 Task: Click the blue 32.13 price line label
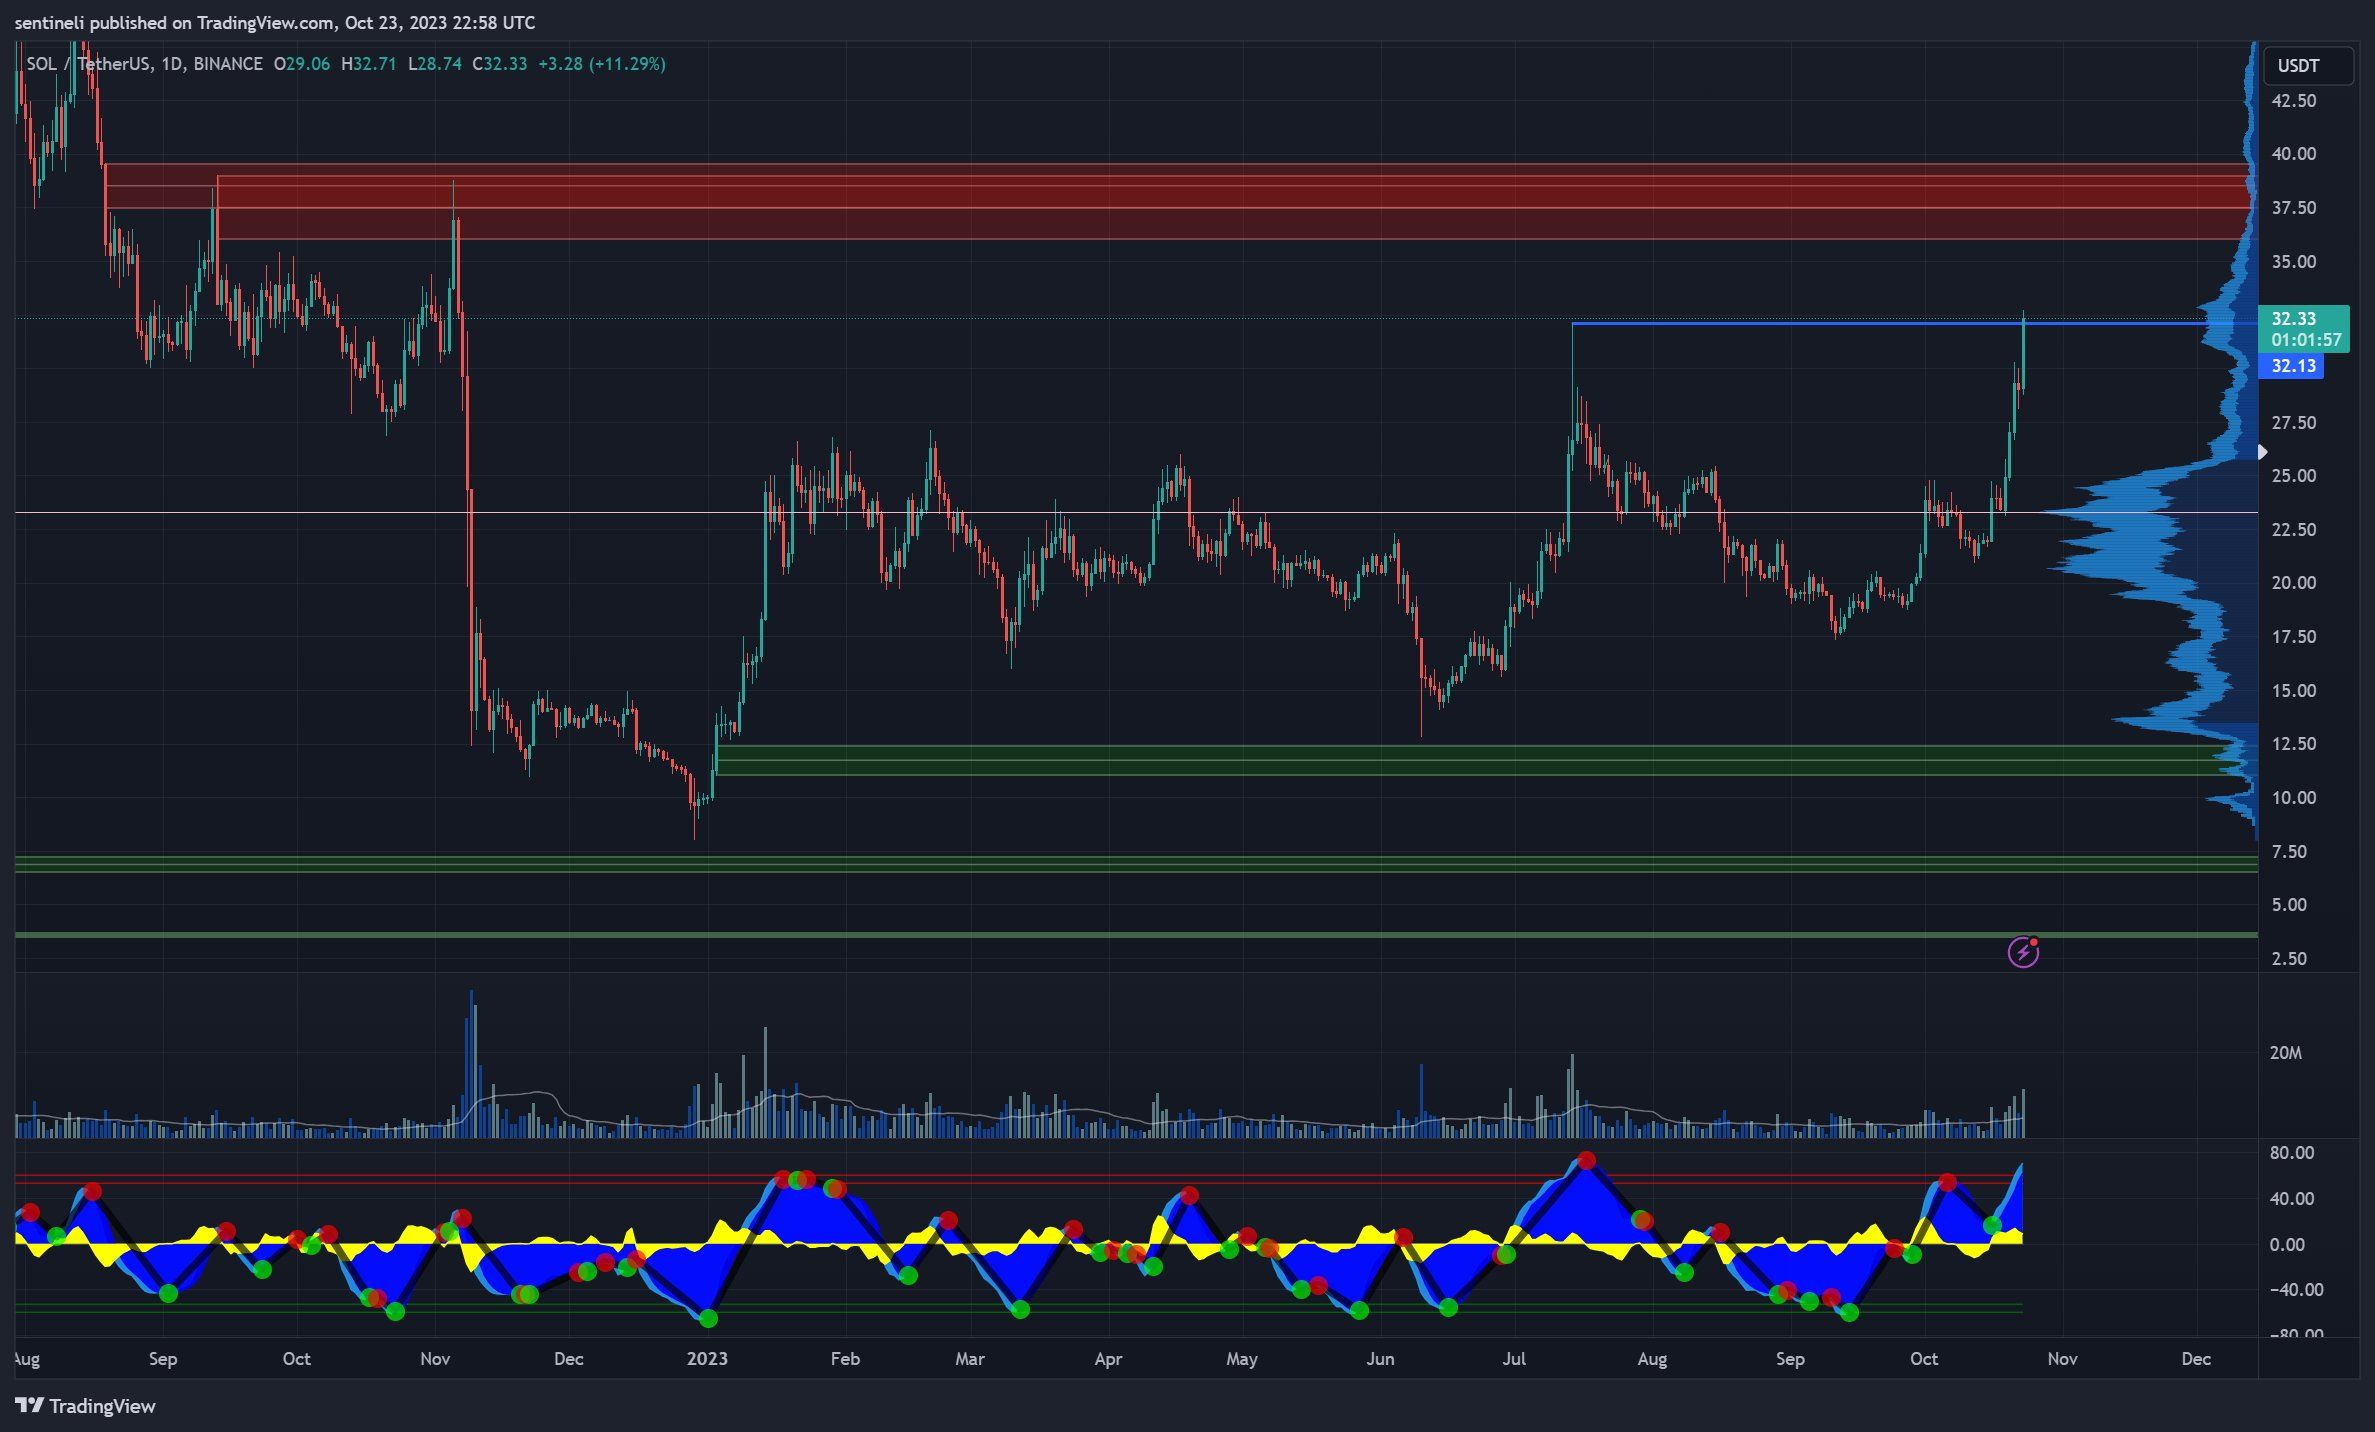(2292, 366)
